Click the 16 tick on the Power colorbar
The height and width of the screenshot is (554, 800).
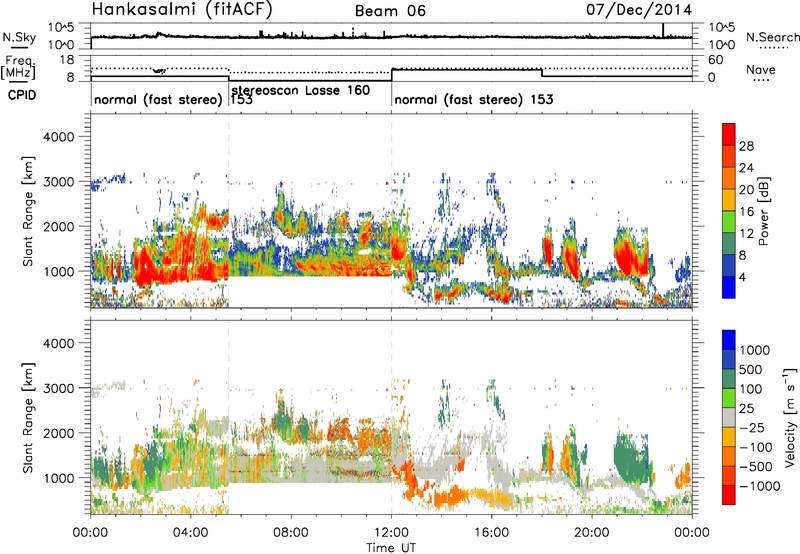pos(746,212)
